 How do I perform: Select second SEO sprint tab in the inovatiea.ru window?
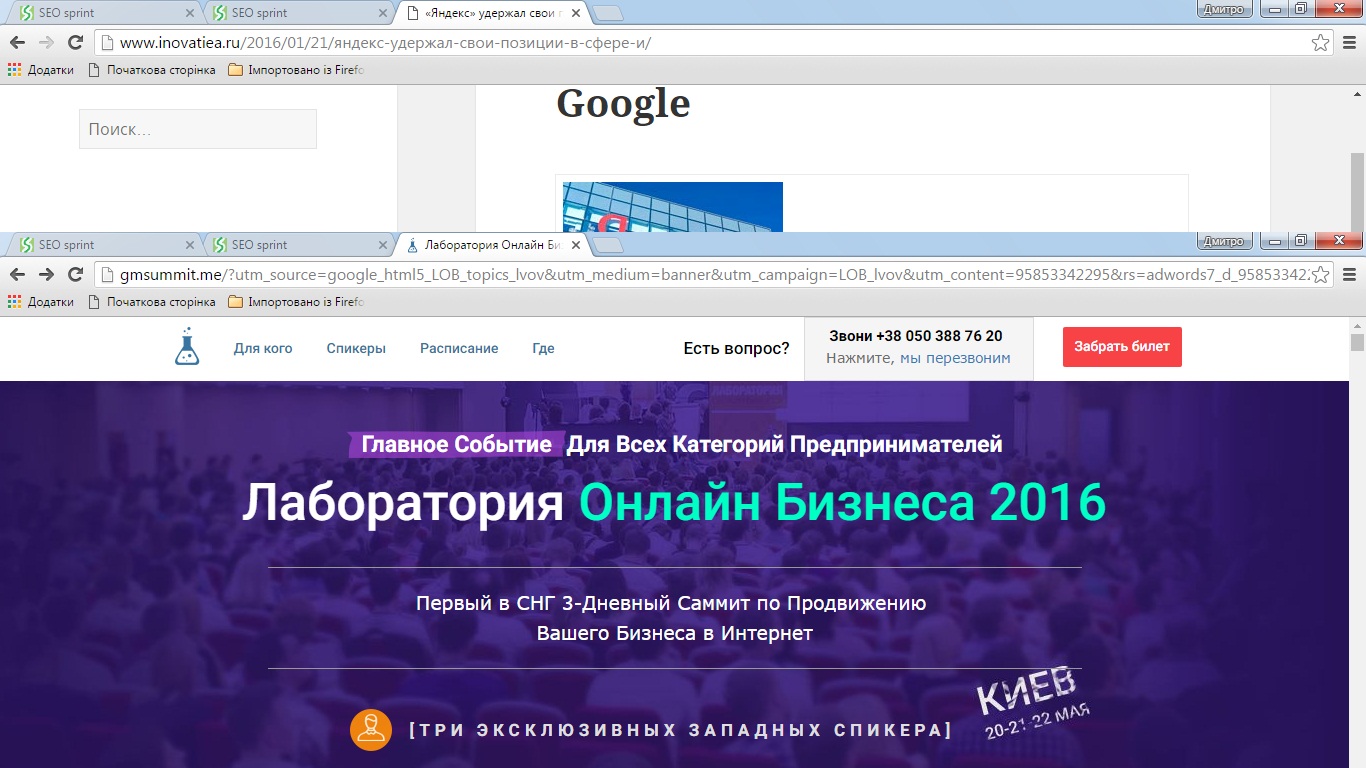(x=298, y=13)
